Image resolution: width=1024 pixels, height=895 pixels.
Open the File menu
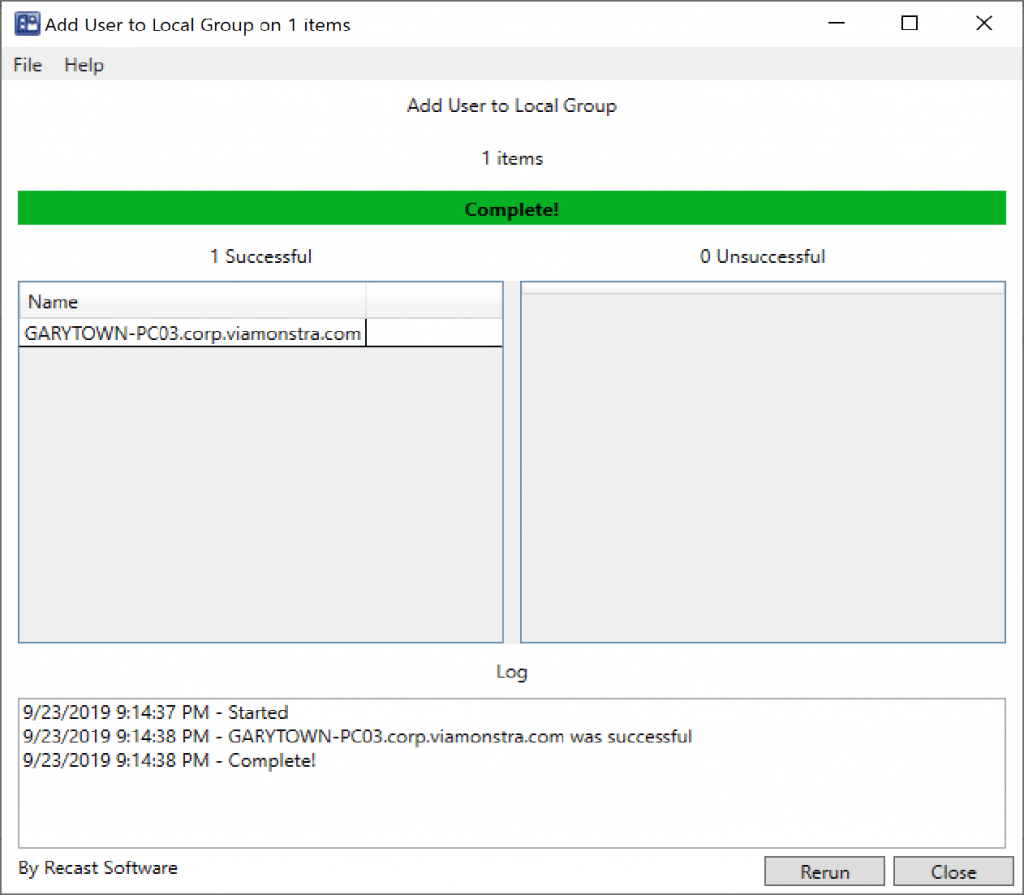[28, 65]
